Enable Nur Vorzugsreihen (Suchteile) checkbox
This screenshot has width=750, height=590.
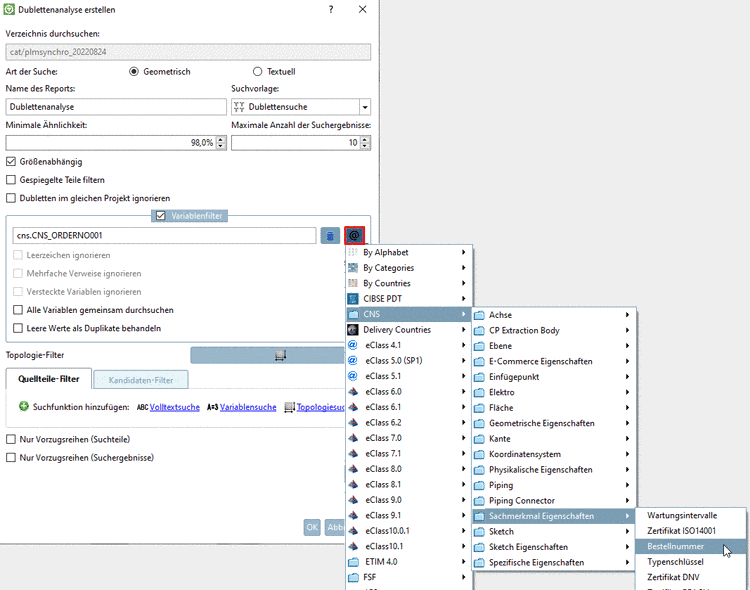[11, 439]
